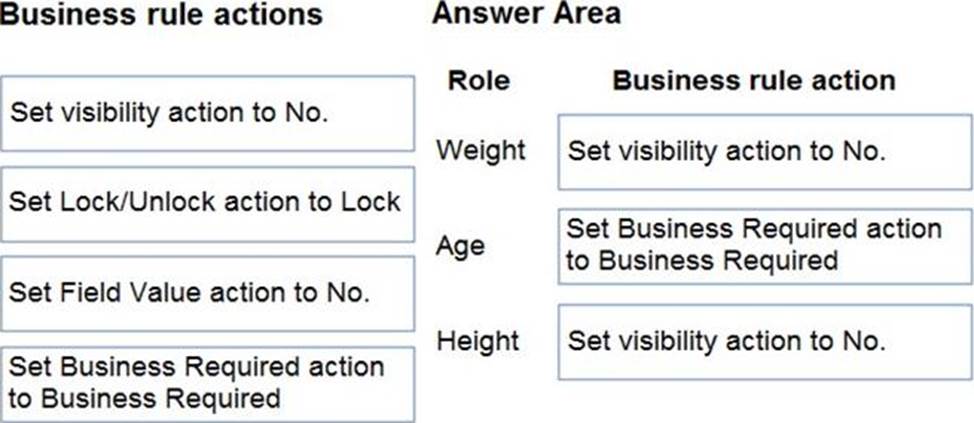The image size is (974, 423).
Task: Click "to Business Required" line in left actions list
Action: 144,398
